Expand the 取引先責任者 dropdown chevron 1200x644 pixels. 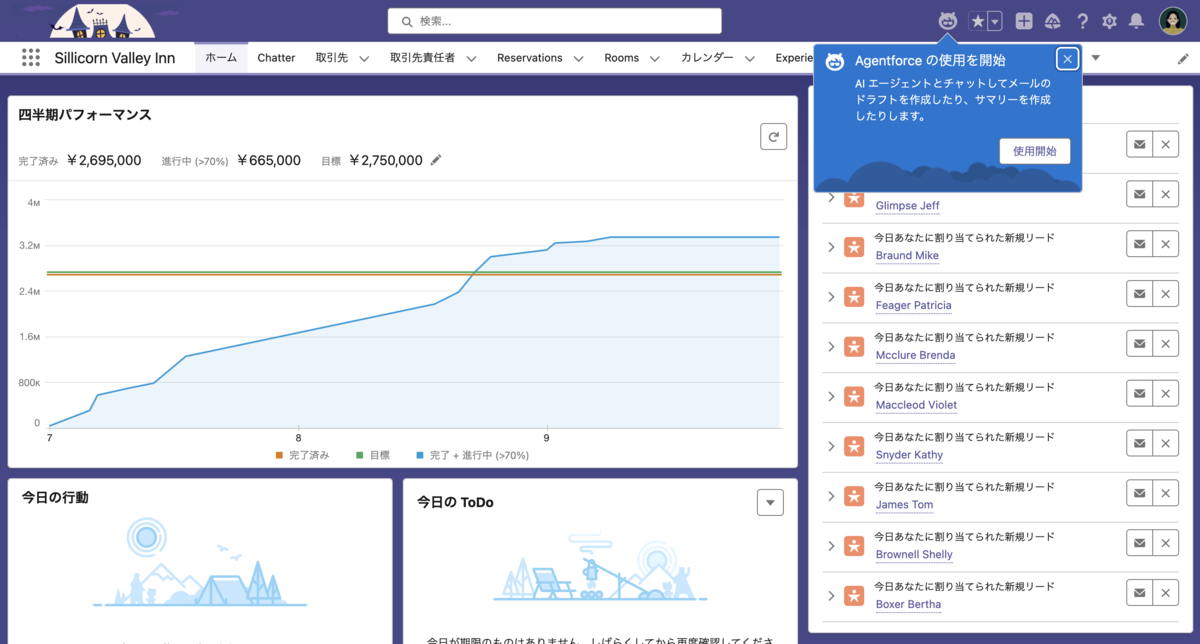click(471, 59)
